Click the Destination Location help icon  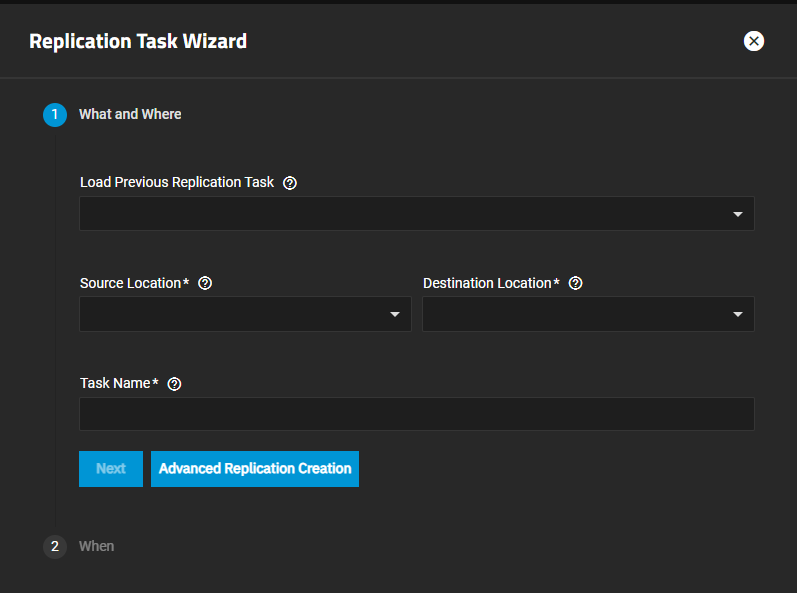pos(575,283)
